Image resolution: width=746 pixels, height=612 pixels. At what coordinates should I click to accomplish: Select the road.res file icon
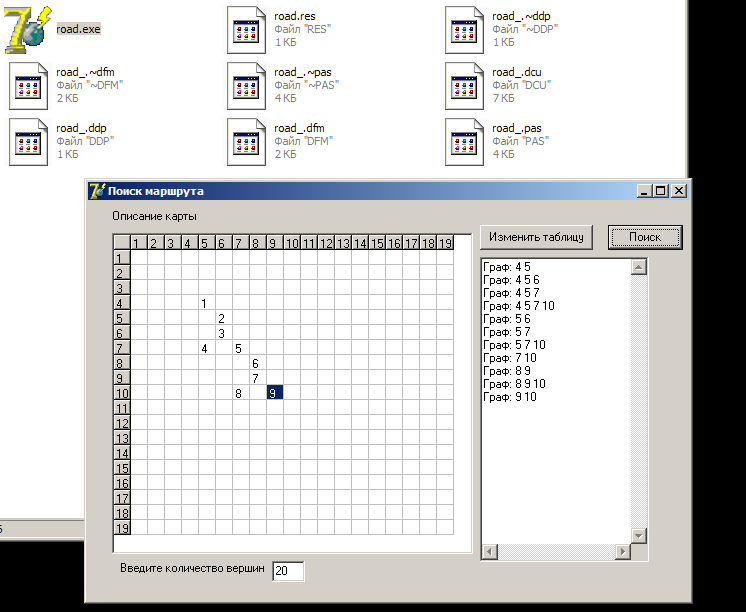[246, 30]
